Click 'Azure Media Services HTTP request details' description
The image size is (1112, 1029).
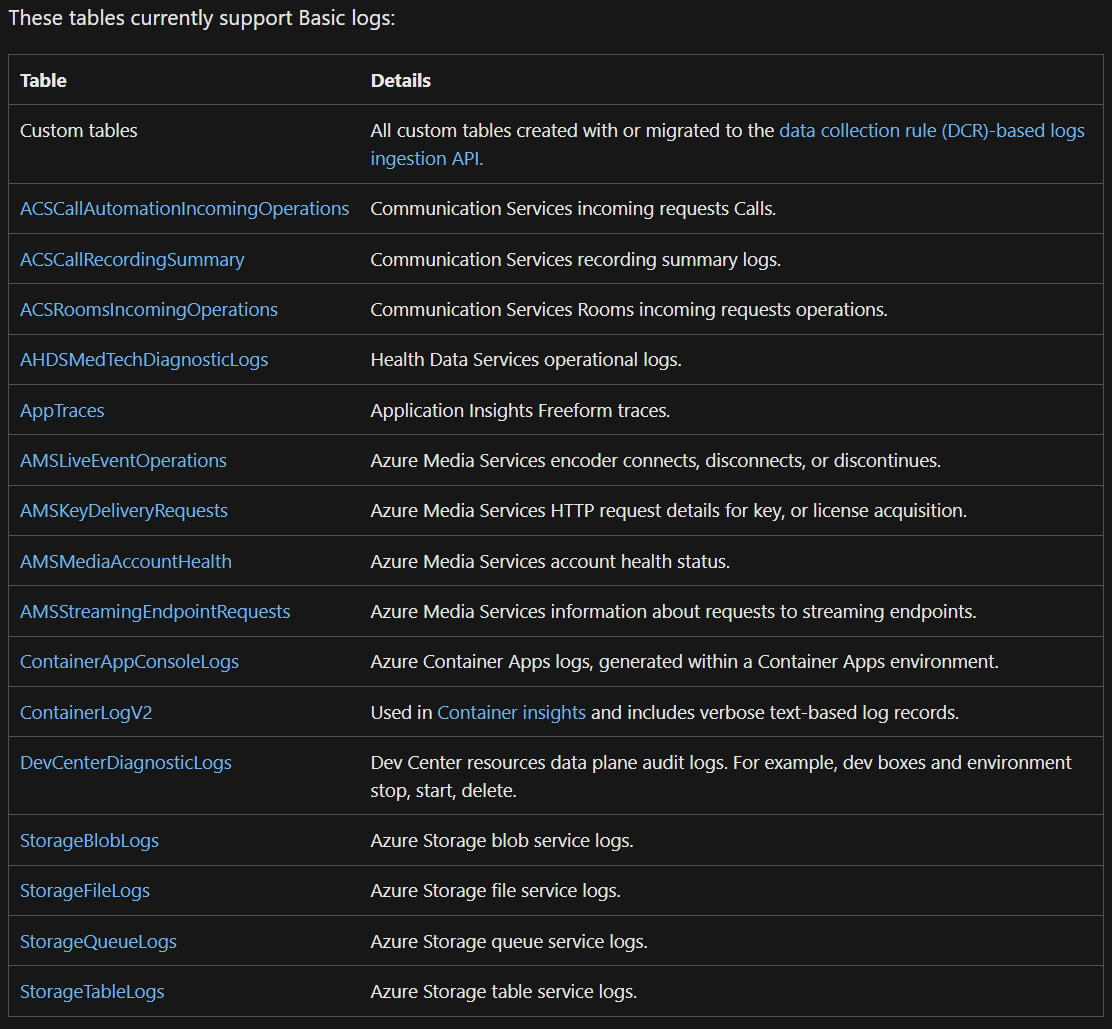(x=669, y=511)
